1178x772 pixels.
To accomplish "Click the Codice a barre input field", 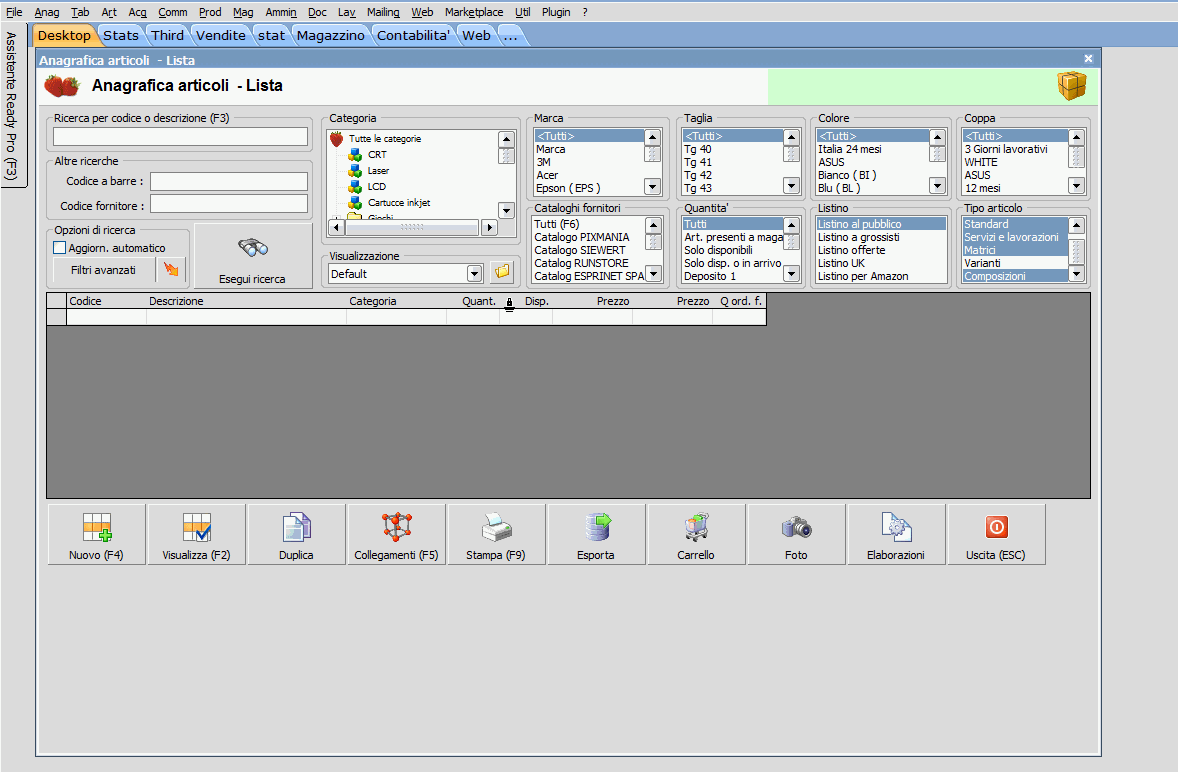I will (229, 181).
